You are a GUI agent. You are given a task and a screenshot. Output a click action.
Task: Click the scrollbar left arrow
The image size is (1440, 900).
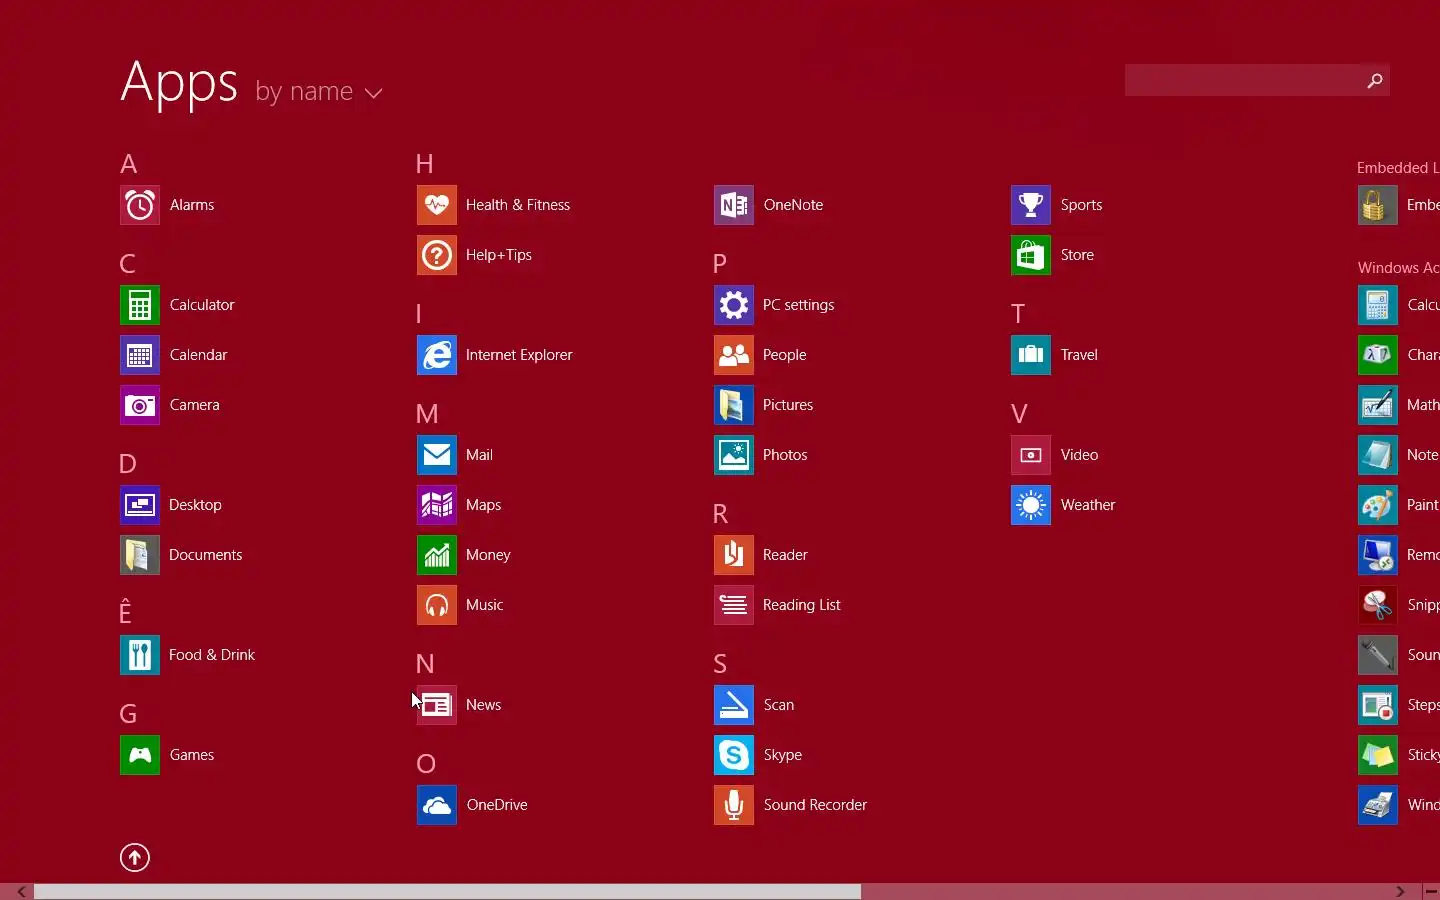point(21,891)
